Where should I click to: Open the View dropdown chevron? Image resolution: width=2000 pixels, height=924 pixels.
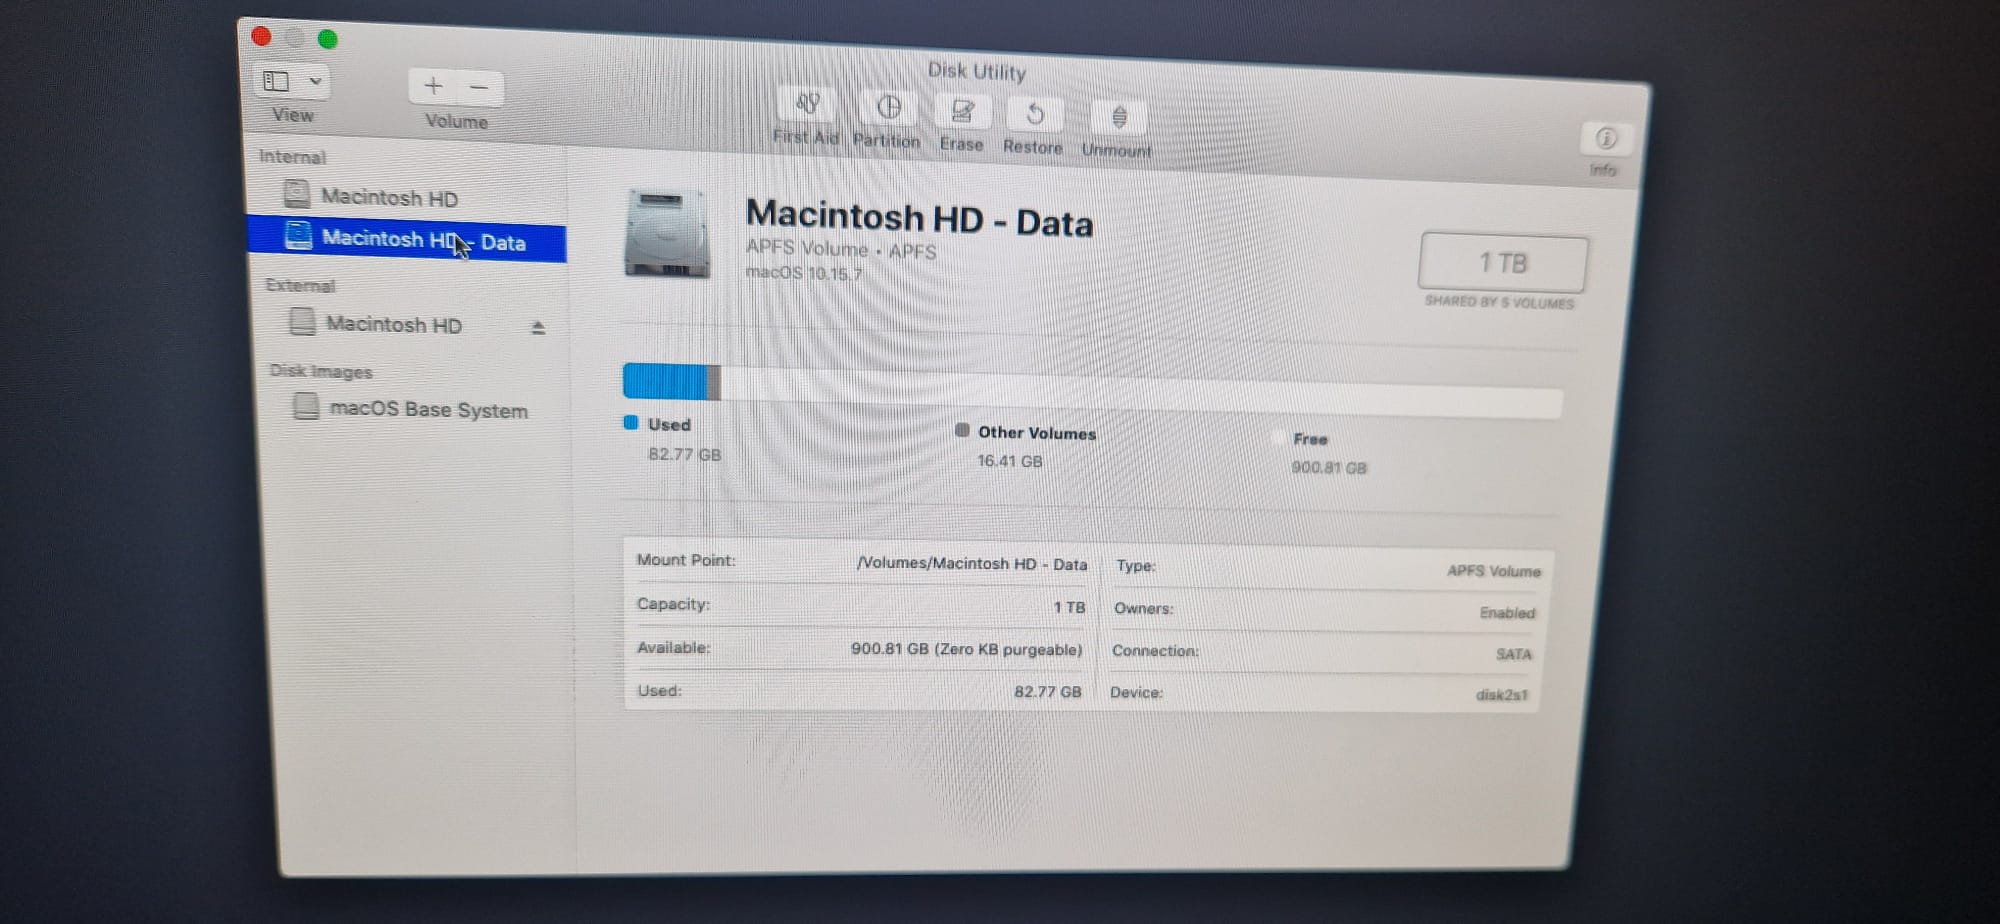pos(315,81)
